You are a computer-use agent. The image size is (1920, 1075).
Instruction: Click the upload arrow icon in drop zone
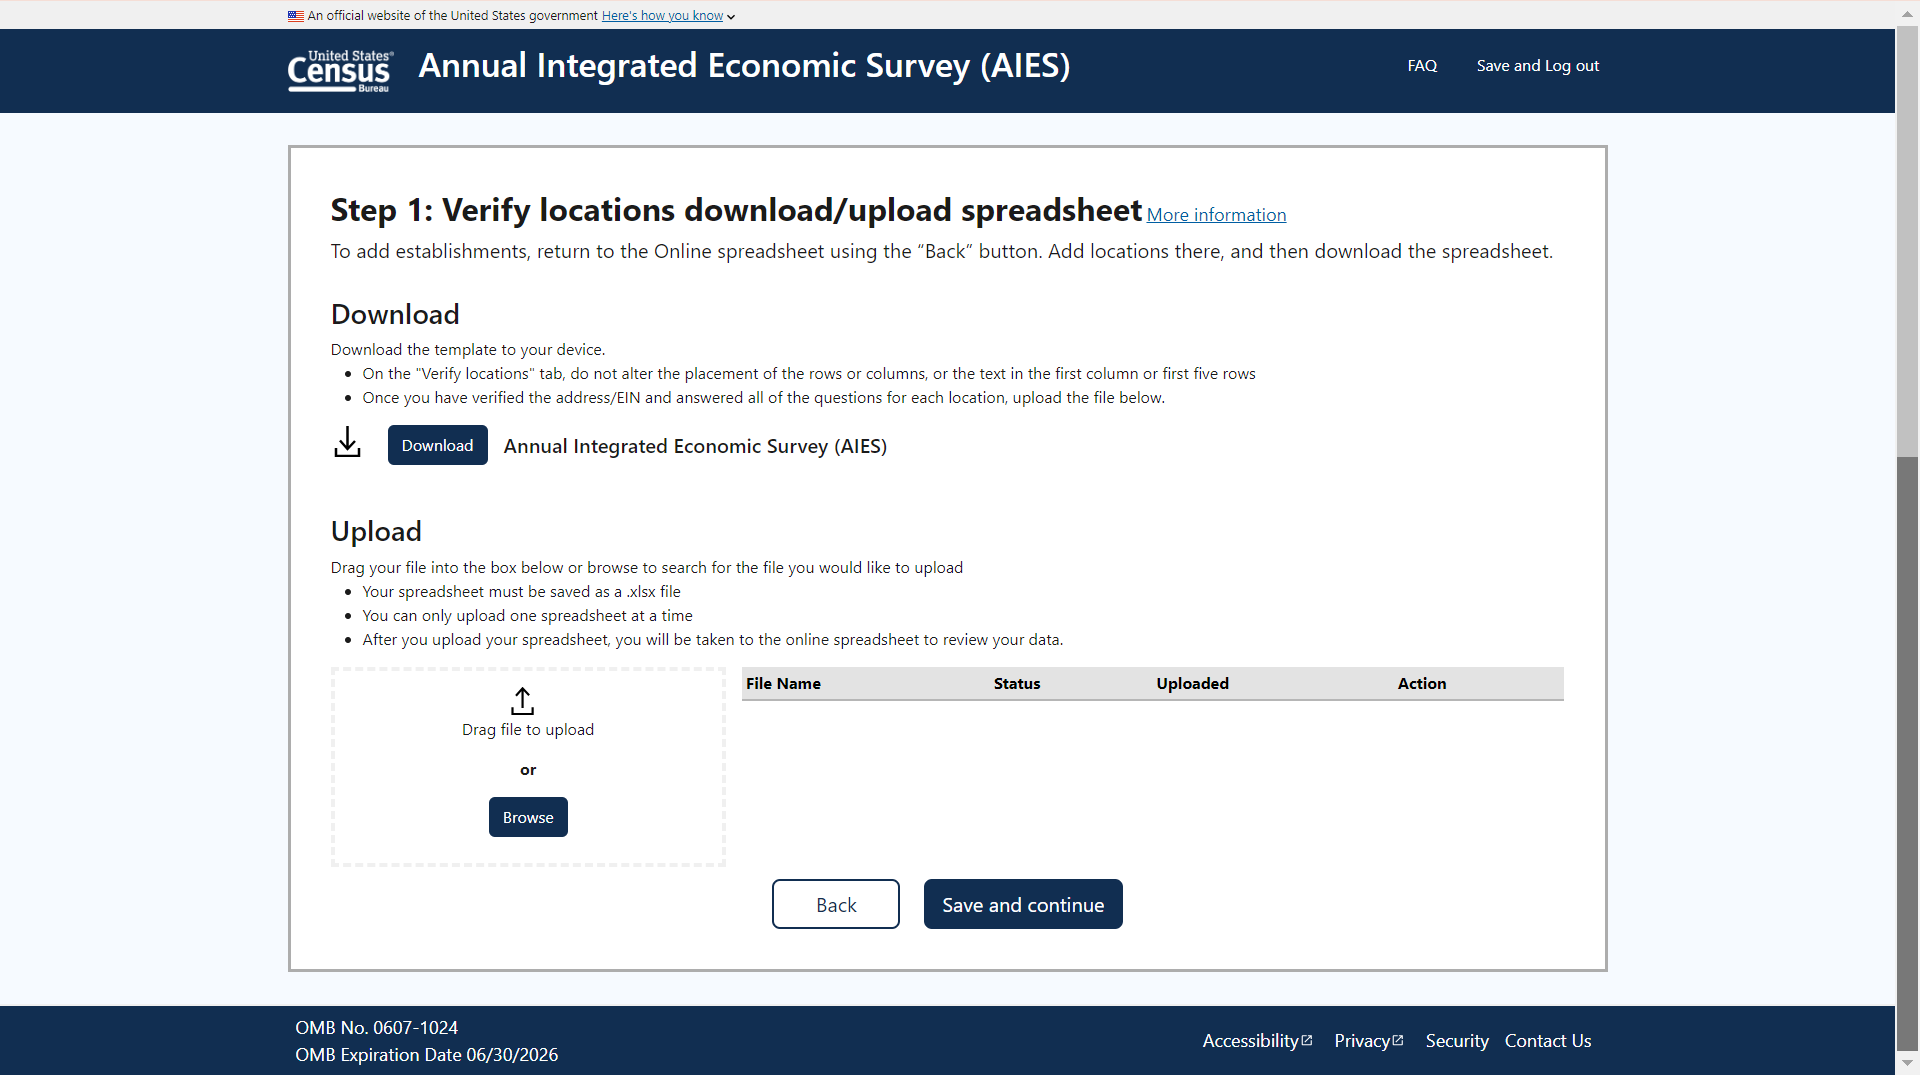tap(522, 700)
